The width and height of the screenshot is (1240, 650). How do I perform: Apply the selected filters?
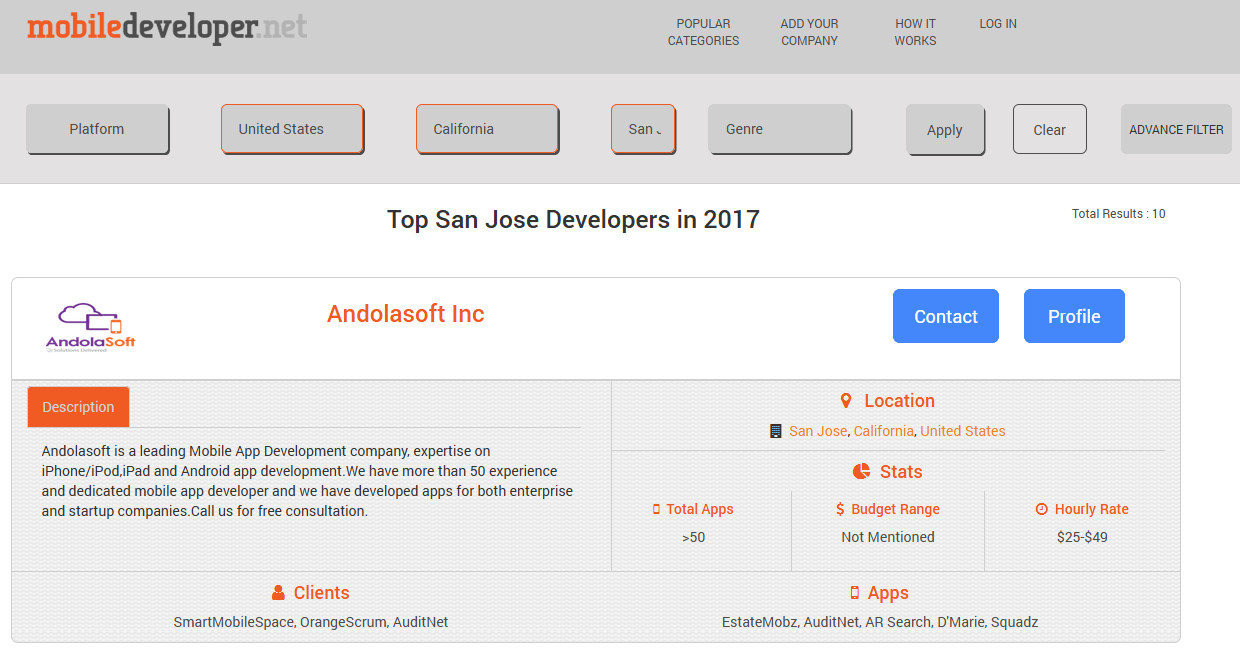click(945, 130)
